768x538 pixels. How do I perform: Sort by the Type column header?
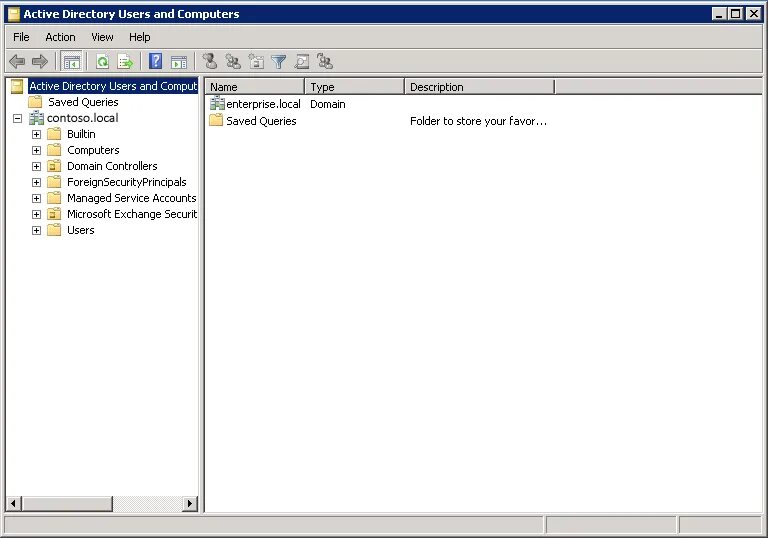(355, 87)
